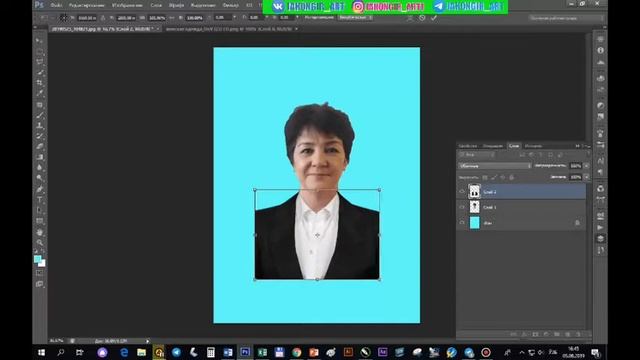The width and height of the screenshot is (640, 360).
Task: Create new group folder icon
Action: point(557,334)
